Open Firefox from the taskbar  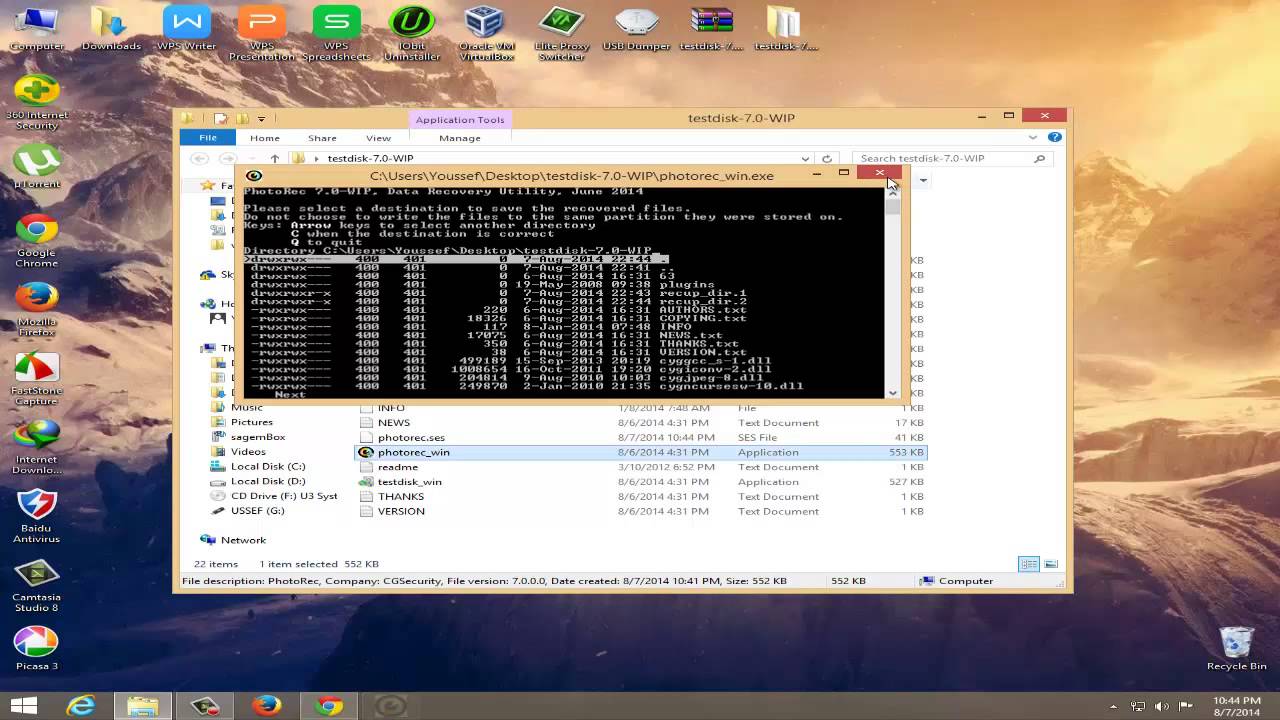tap(266, 706)
